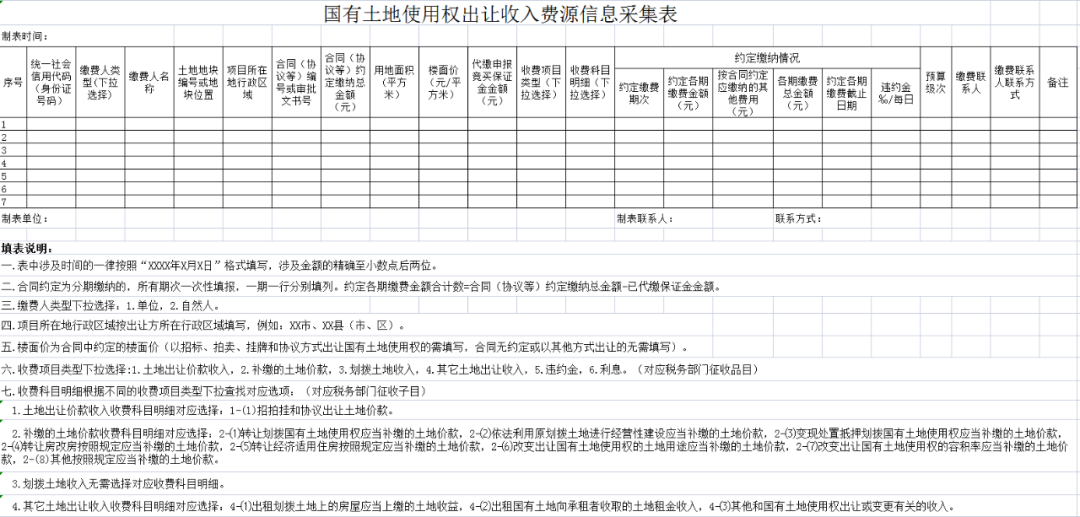The image size is (1080, 517).
Task: Click row number 4 in 序号 column
Action: click(x=13, y=163)
